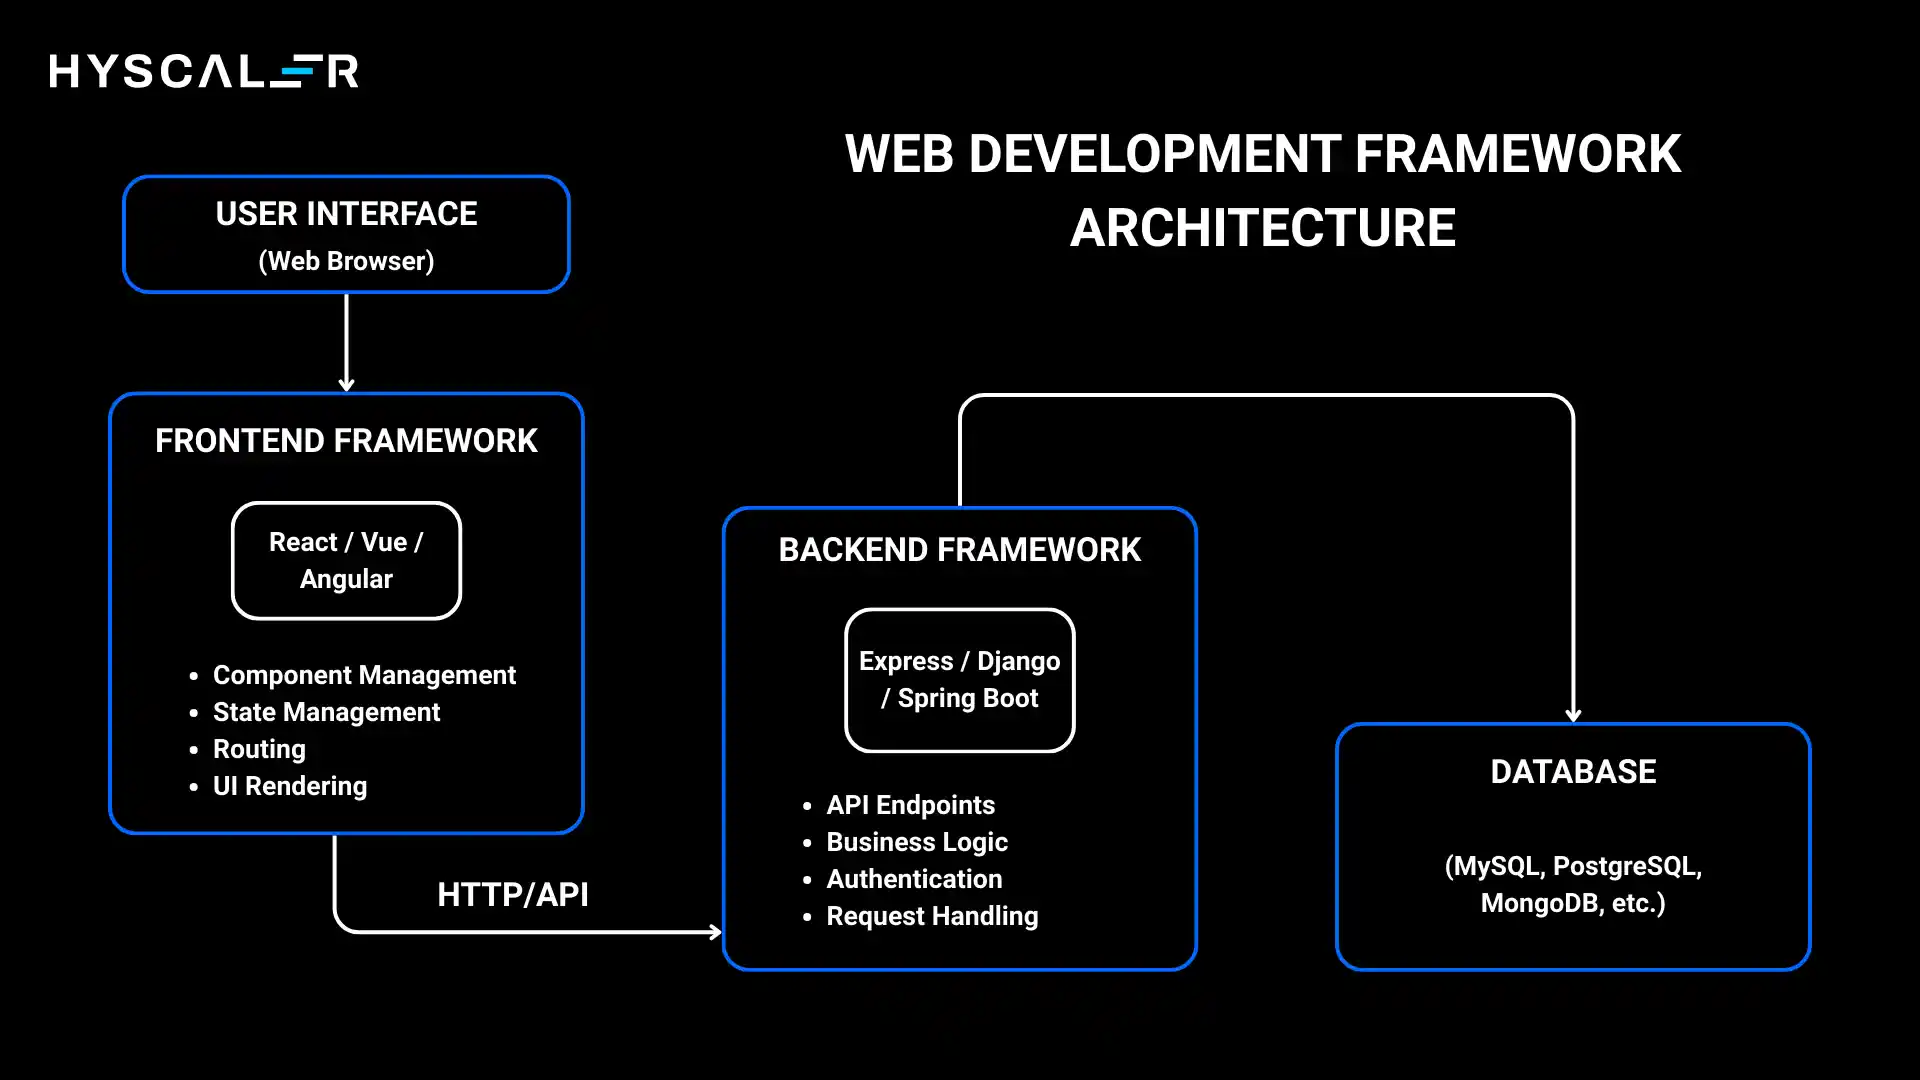Click the WEB DEVELOPMENT FRAMEWORK ARCHITECTURE title

tap(1263, 190)
